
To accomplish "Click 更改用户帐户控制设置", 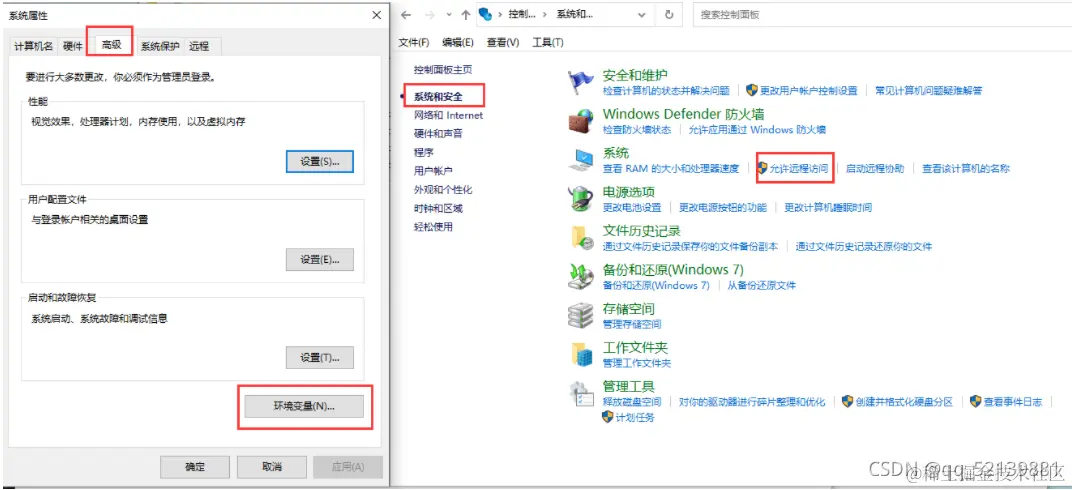I will point(808,91).
